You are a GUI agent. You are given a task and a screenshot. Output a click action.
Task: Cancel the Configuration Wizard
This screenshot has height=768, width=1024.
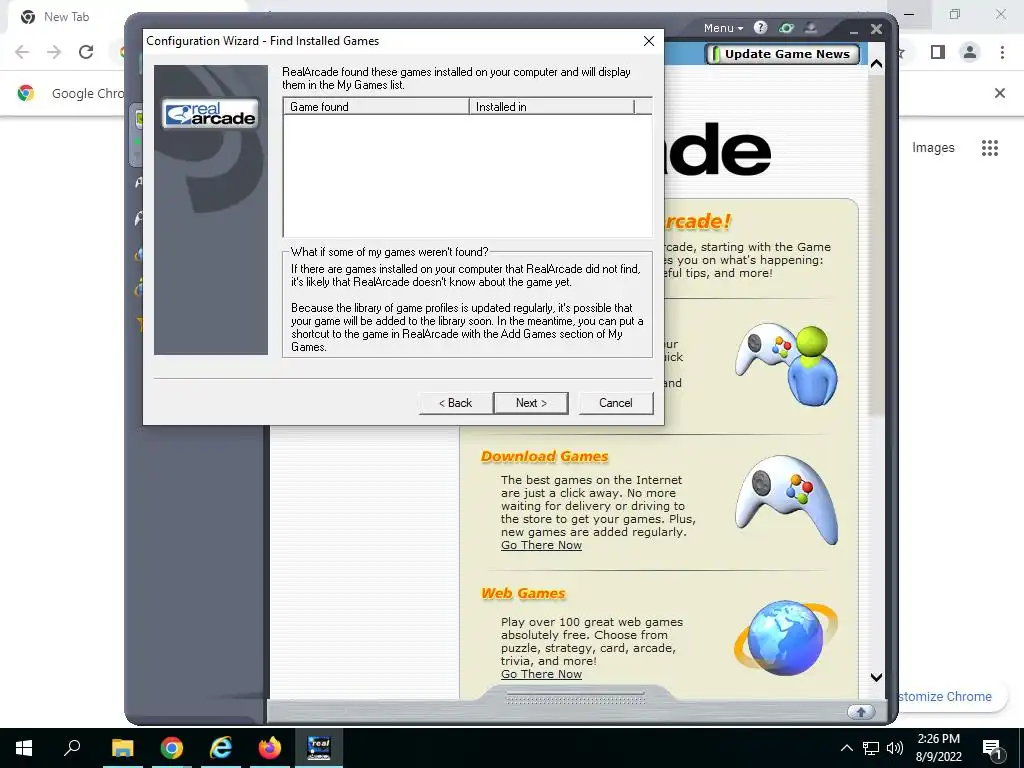click(615, 403)
